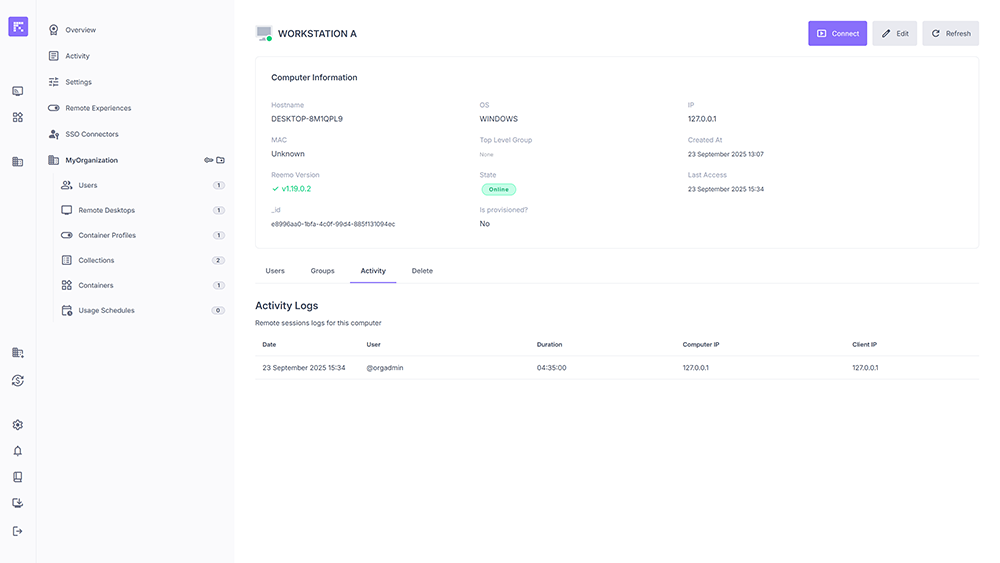Screen dimensions: 1000x563
Task: Open the containers grid icon in the left rail
Action: 18,117
